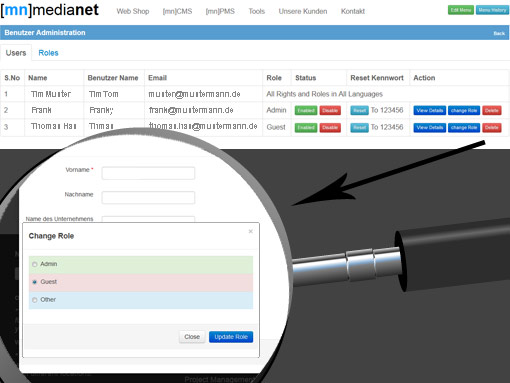Delete the user Frank
The height and width of the screenshot is (383, 510).
point(492,110)
